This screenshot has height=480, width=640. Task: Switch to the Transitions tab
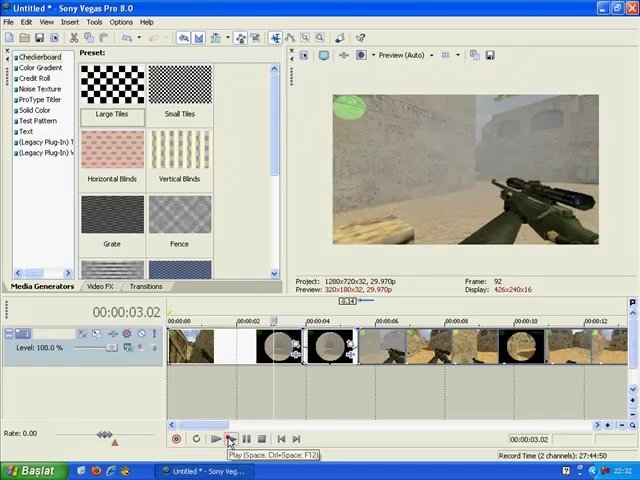coord(146,287)
